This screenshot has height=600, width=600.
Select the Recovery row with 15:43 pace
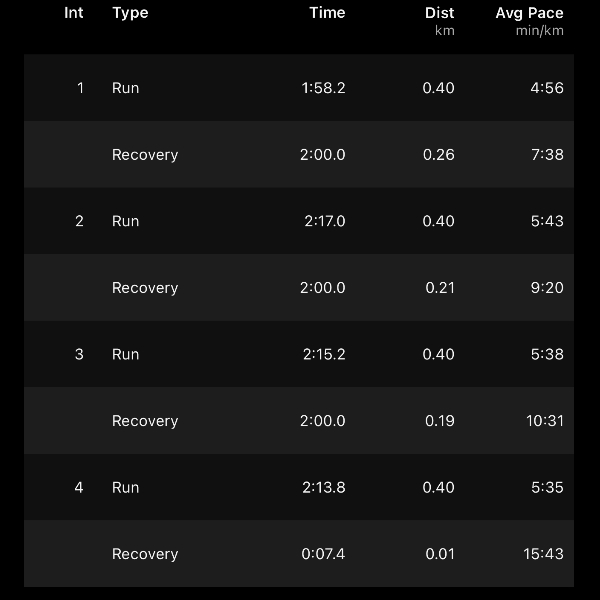tap(299, 554)
